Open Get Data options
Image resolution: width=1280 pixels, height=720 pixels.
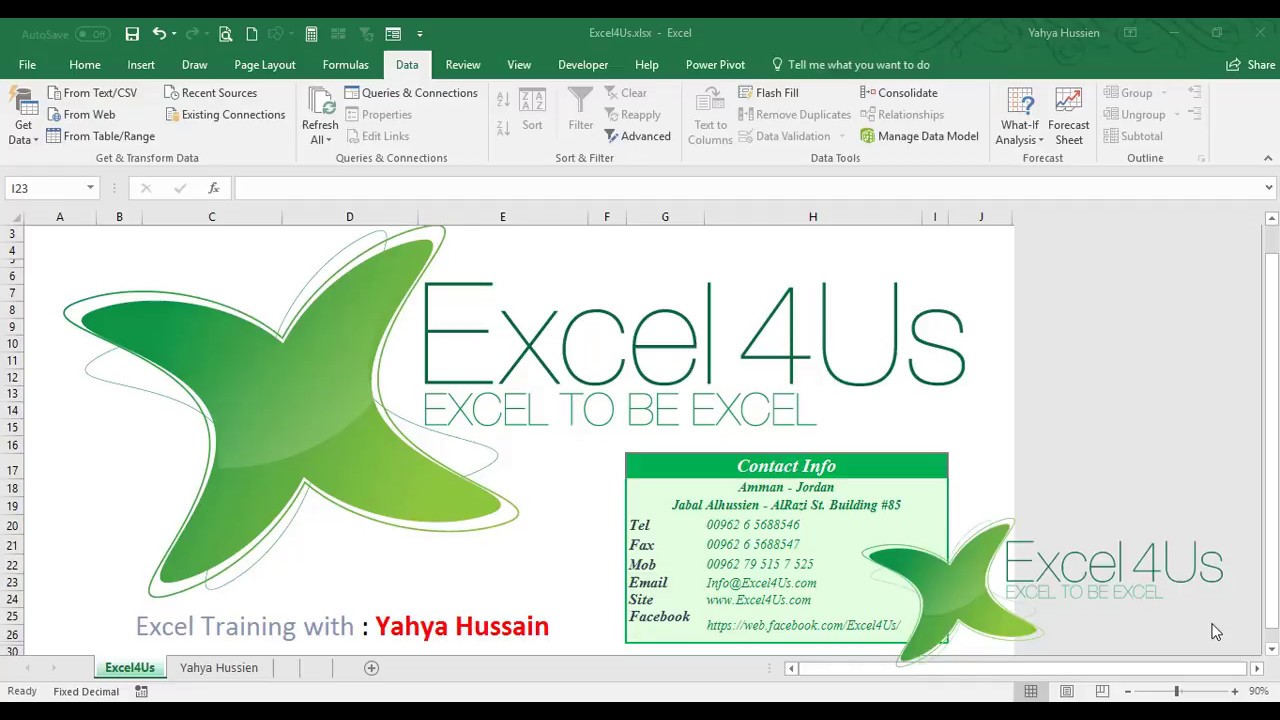(23, 117)
